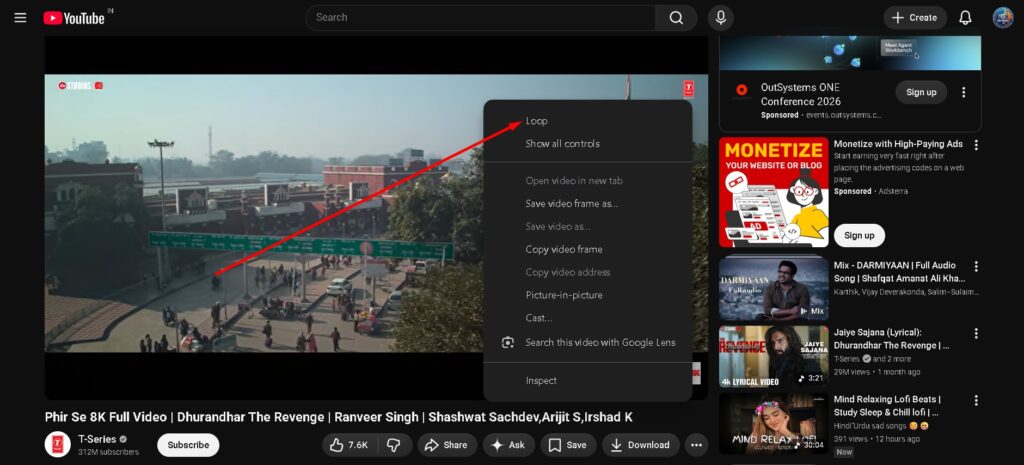Click '29M views' under Jaiye Sajana
The width and height of the screenshot is (1024, 465).
[852, 372]
